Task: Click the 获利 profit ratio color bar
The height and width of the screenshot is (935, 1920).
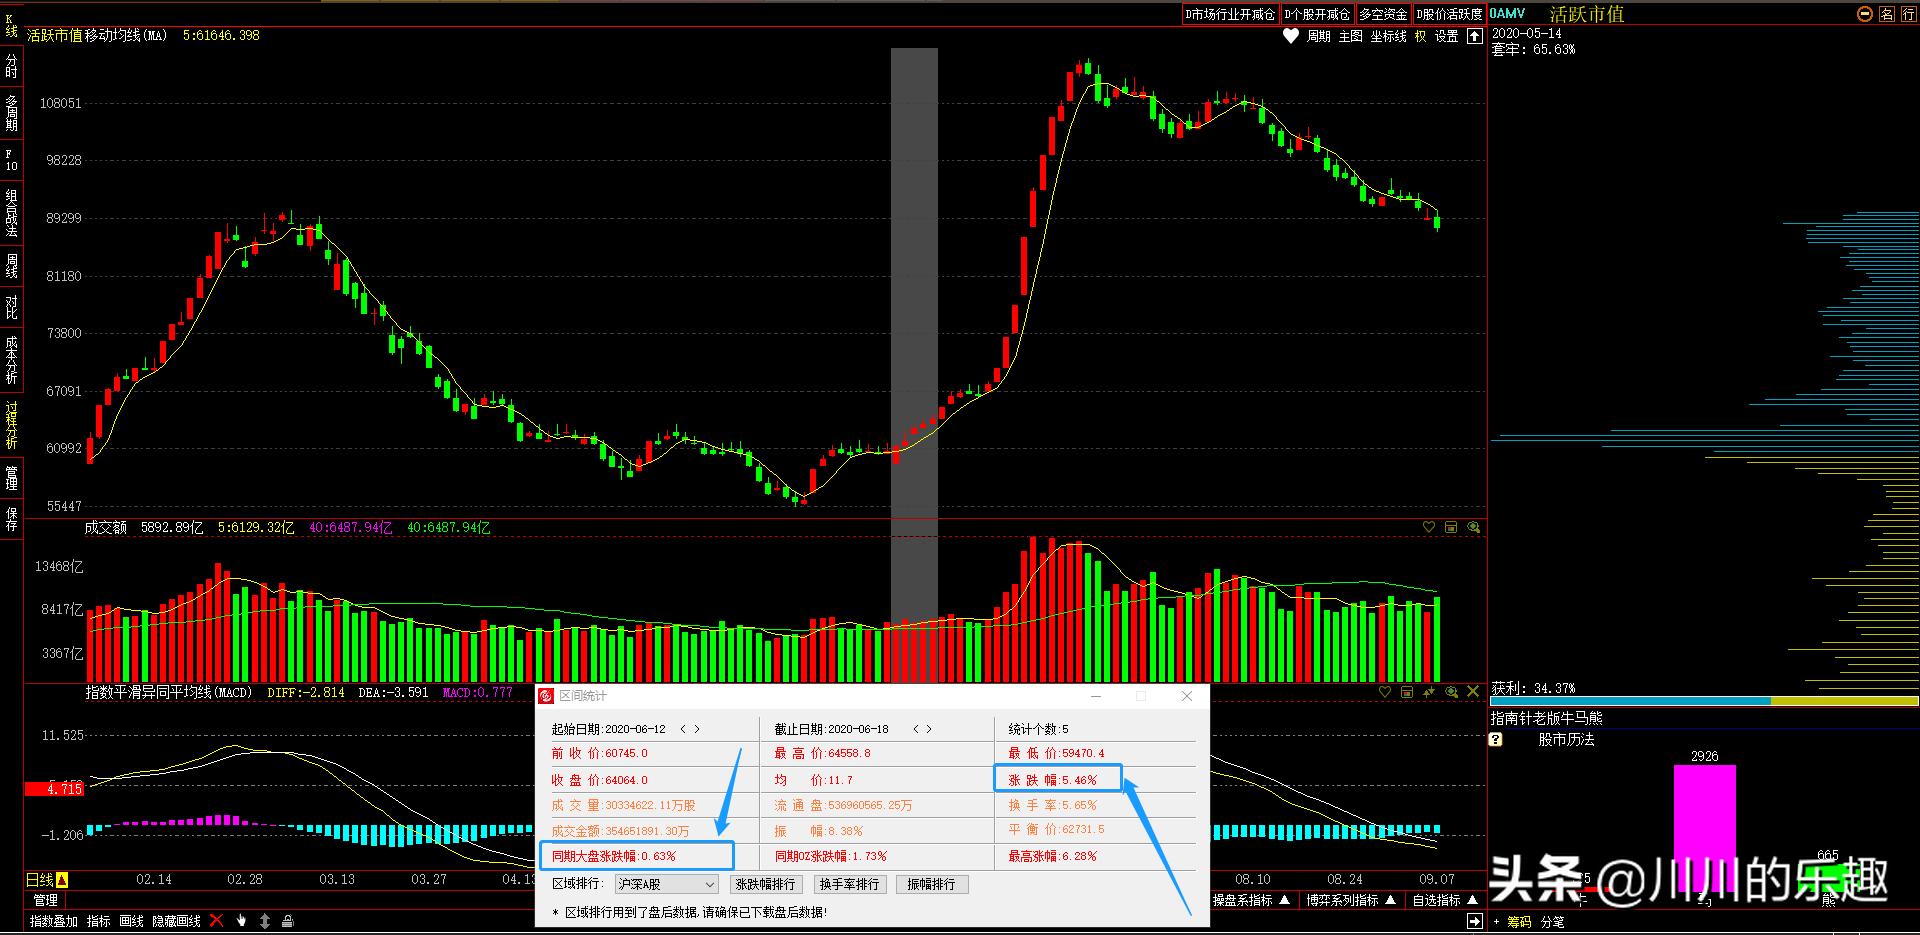Action: 1704,701
